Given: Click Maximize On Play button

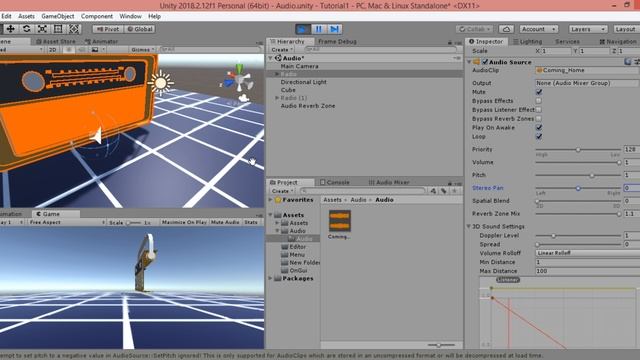Looking at the screenshot, I should click(184, 222).
